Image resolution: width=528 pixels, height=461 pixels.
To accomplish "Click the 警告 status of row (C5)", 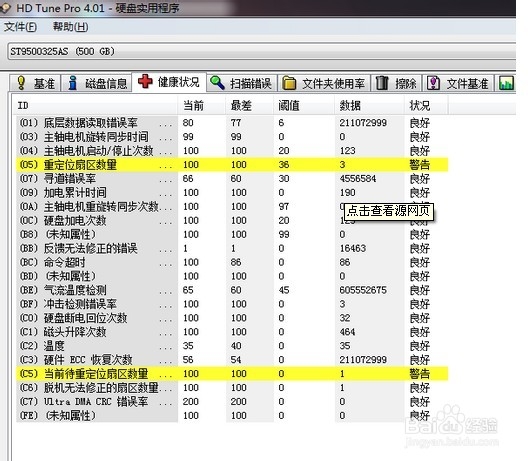I will pos(420,374).
